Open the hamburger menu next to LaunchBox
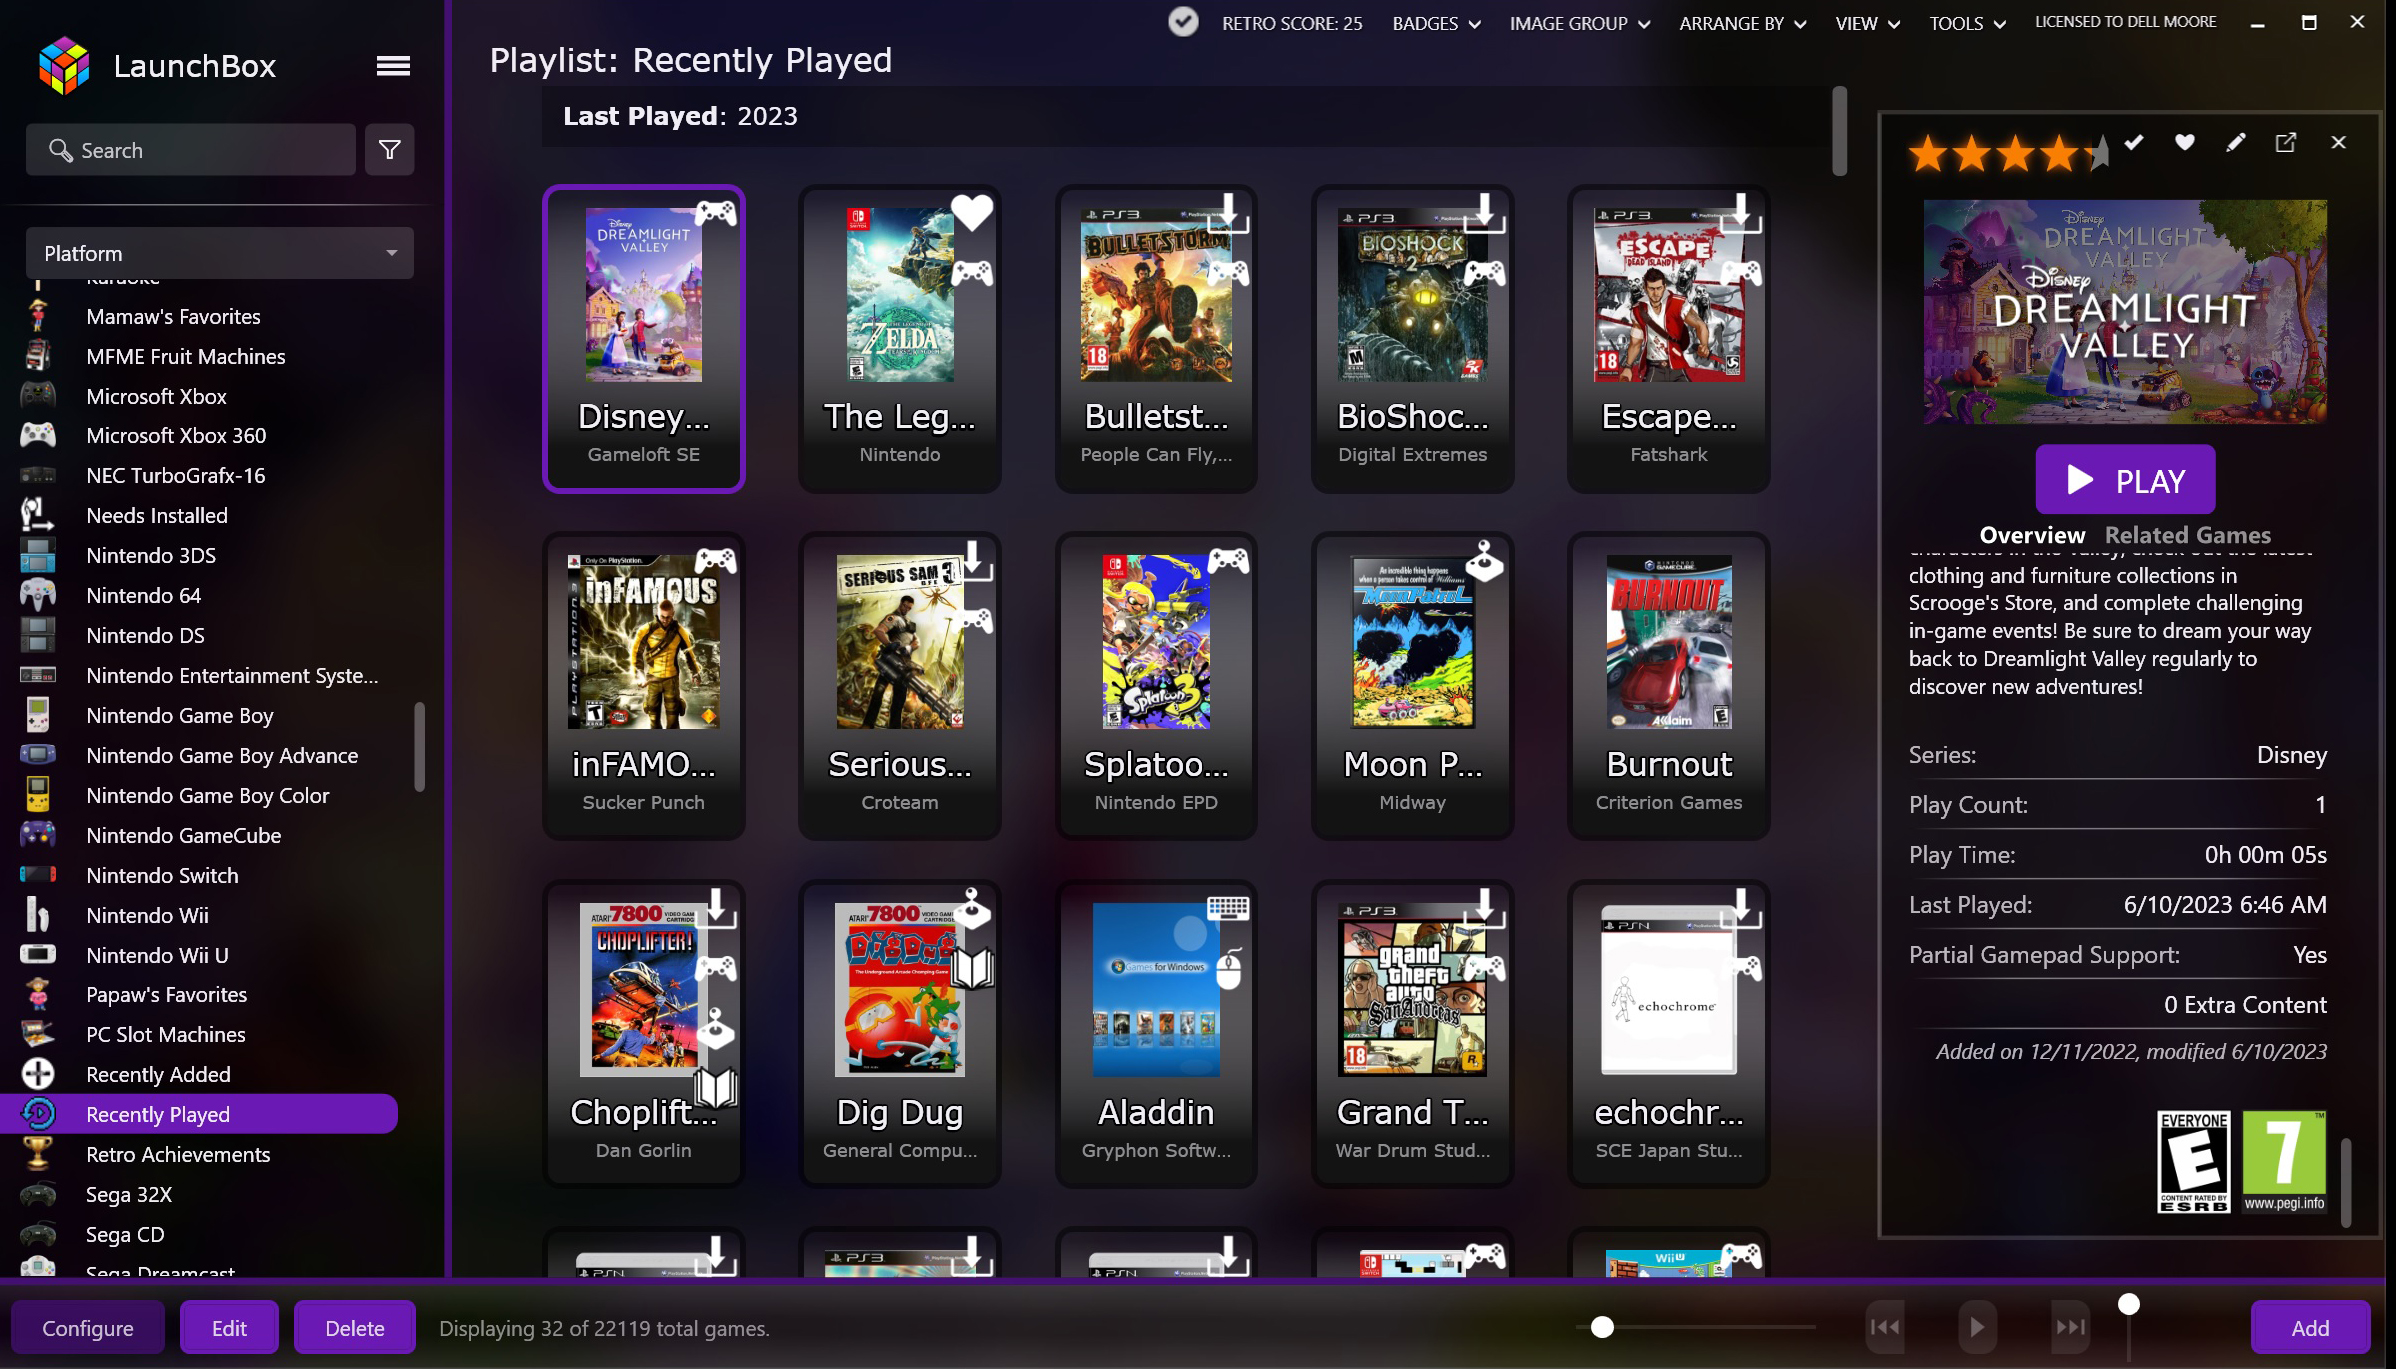Screen dimensions: 2396x1369 click(x=393, y=66)
